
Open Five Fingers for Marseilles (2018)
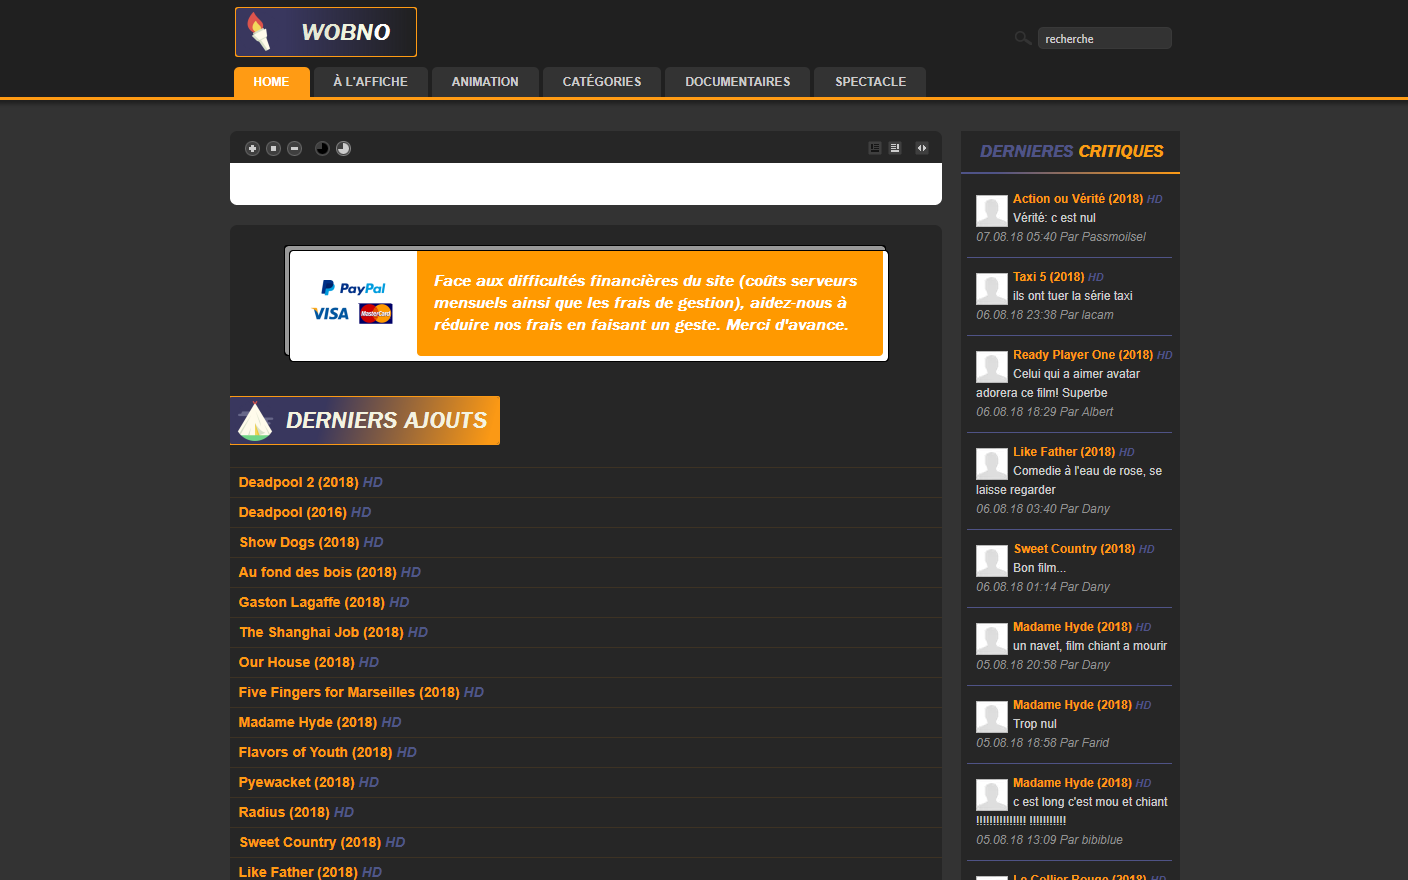349,692
